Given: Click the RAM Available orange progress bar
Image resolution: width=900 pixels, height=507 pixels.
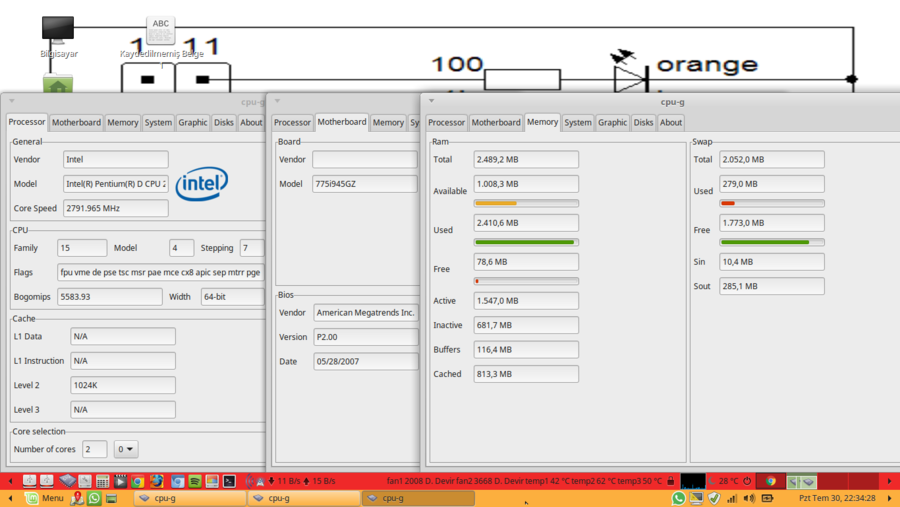Looking at the screenshot, I should point(526,203).
